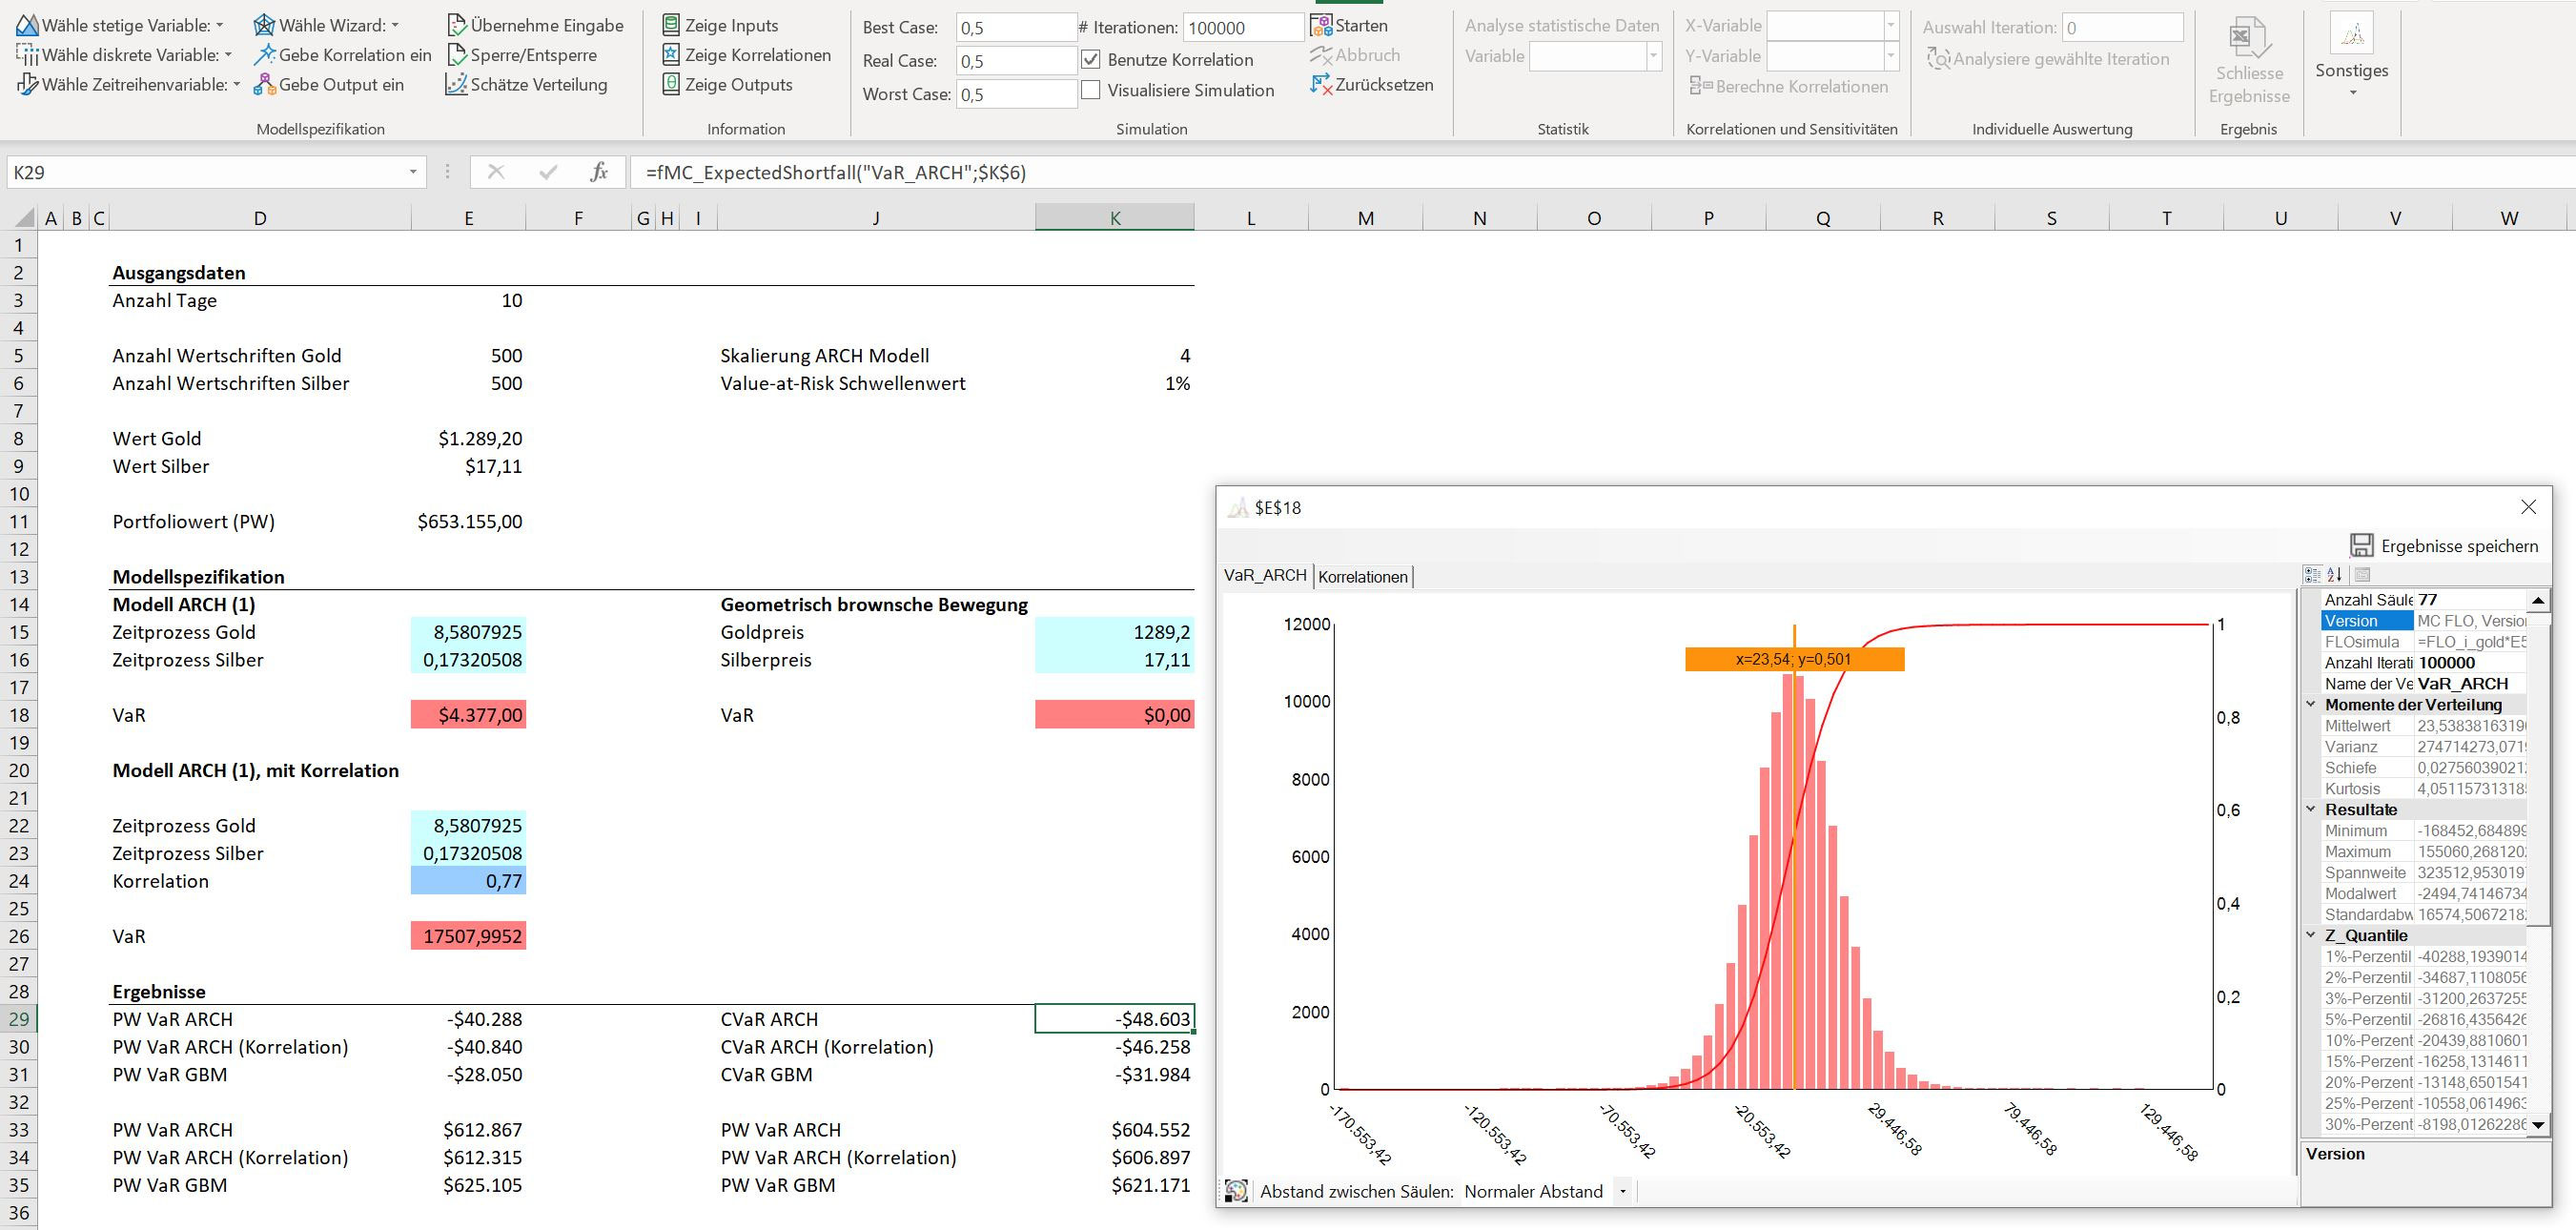The height and width of the screenshot is (1230, 2576).
Task: Enable Visualisiere Simulation checkbox
Action: click(1091, 90)
